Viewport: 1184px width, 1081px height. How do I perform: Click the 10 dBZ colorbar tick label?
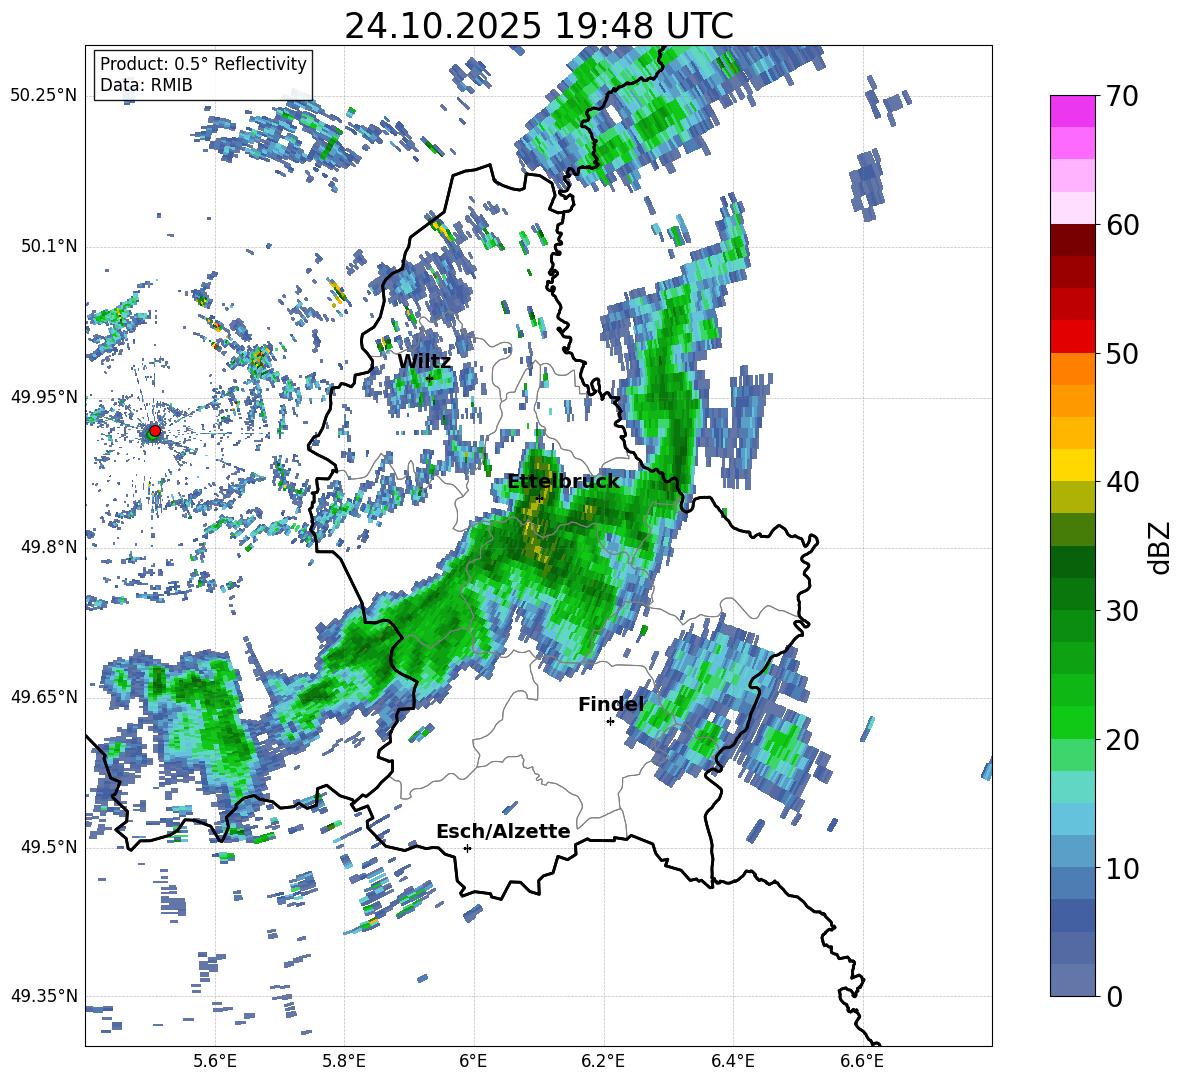point(1122,868)
